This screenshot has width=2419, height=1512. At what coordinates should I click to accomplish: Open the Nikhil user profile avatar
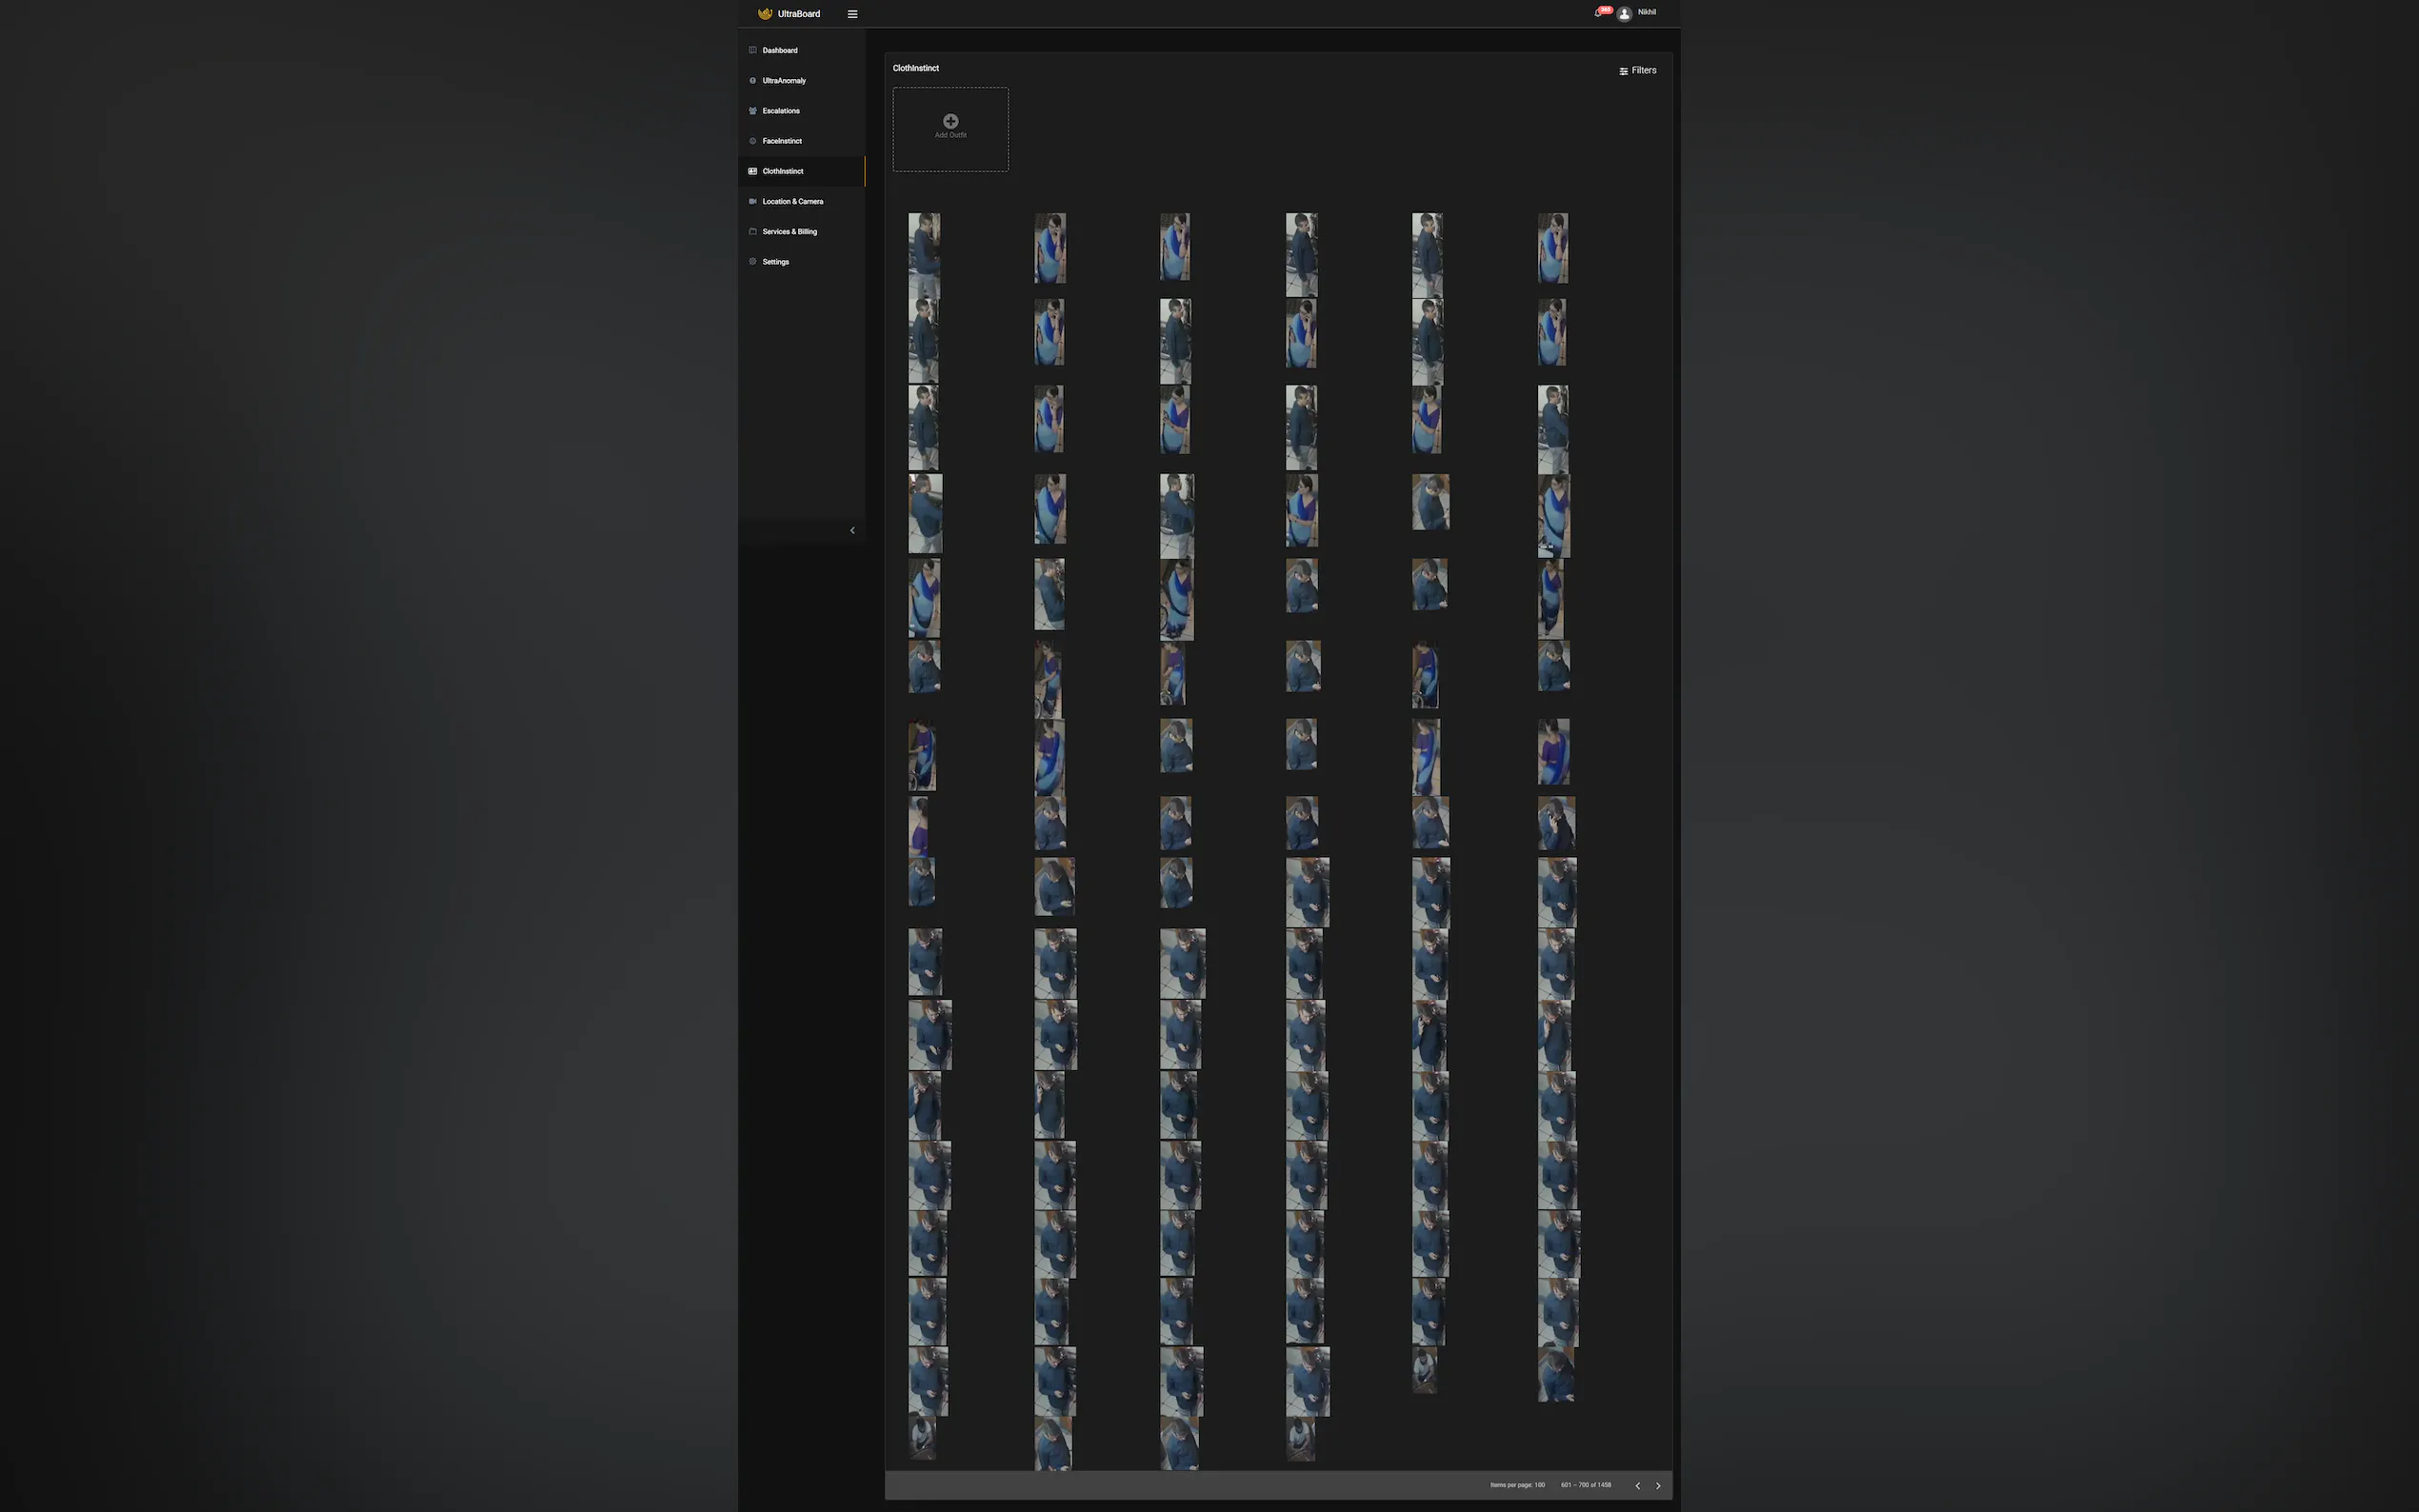pos(1625,12)
